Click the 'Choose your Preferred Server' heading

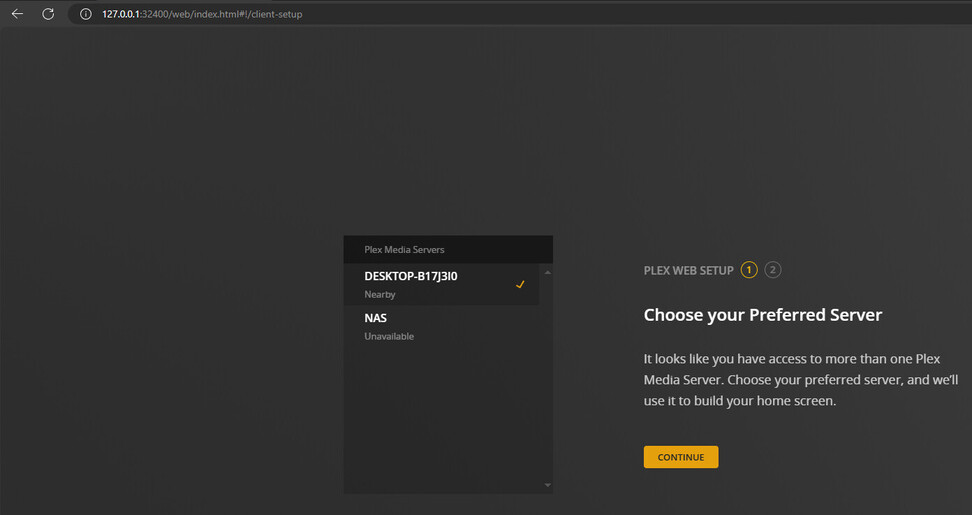[762, 315]
